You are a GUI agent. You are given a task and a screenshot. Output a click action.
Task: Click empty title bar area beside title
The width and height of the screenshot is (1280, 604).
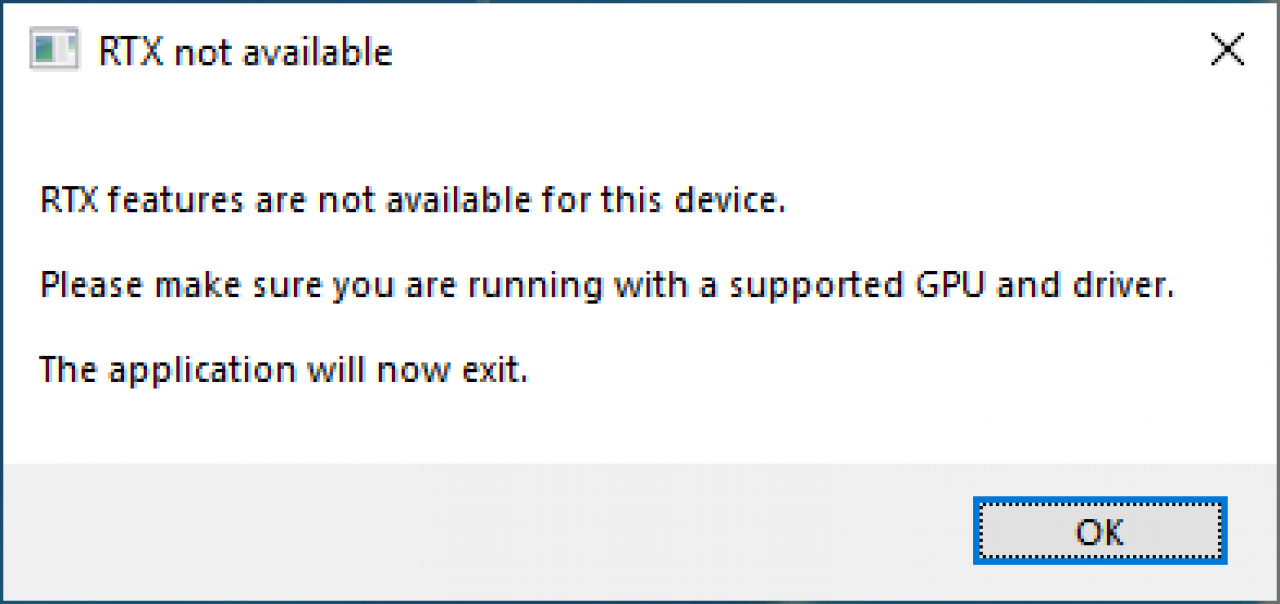tap(790, 50)
